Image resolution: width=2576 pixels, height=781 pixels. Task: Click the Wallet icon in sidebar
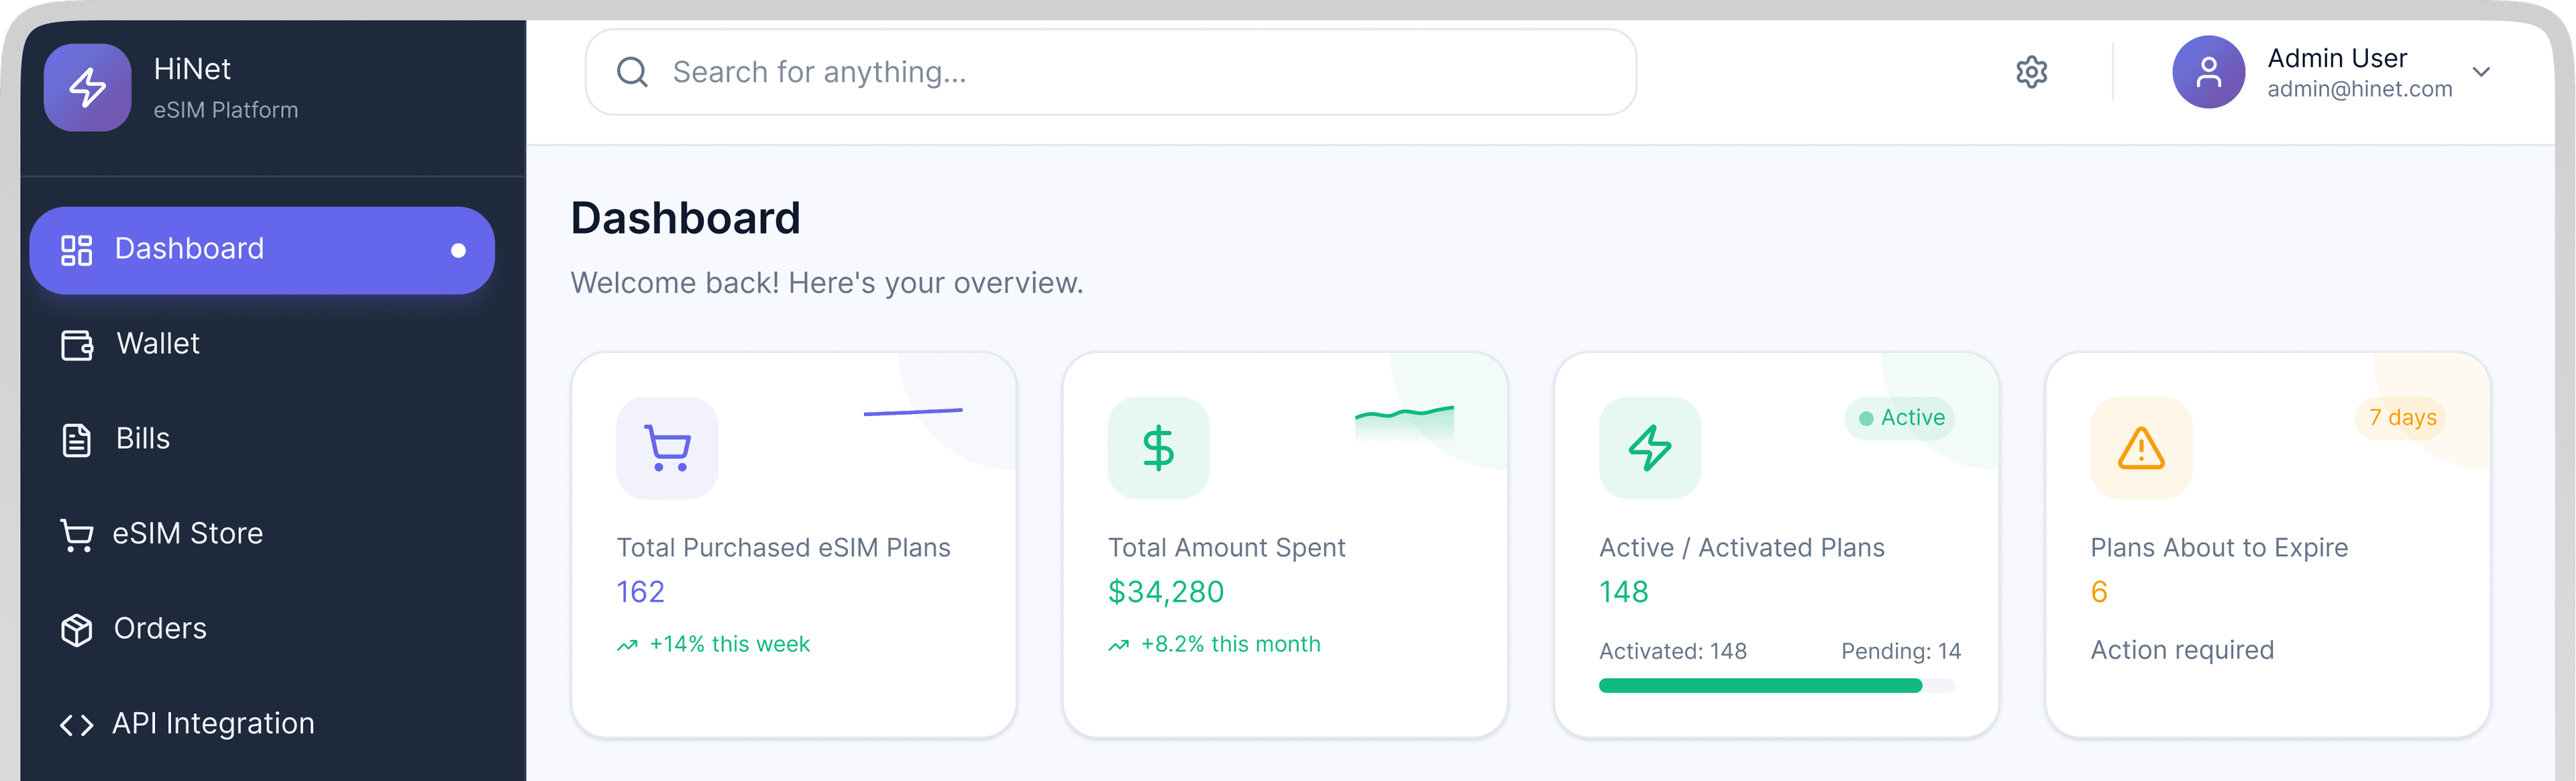click(x=76, y=344)
